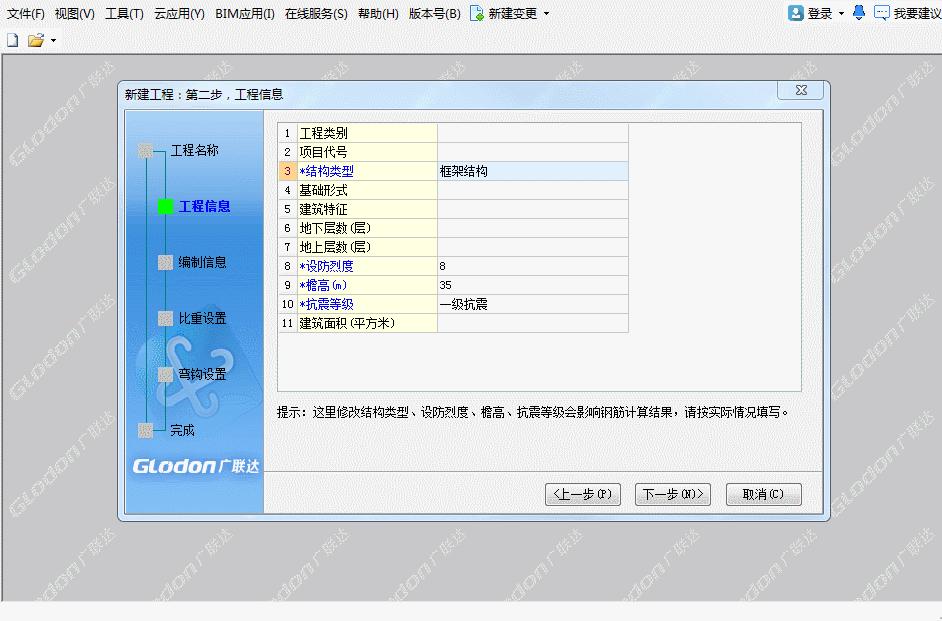Click the green 工程信息 step marker

[165, 207]
